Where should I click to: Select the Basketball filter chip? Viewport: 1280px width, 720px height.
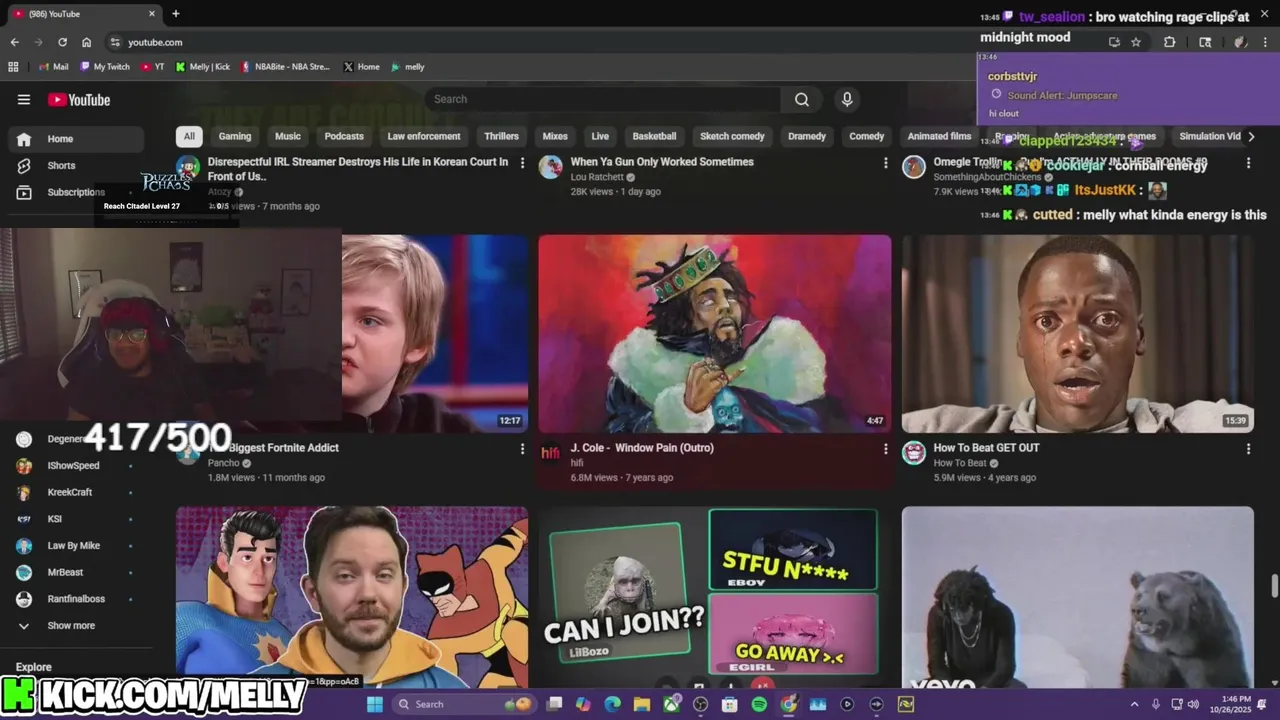pyautogui.click(x=654, y=136)
